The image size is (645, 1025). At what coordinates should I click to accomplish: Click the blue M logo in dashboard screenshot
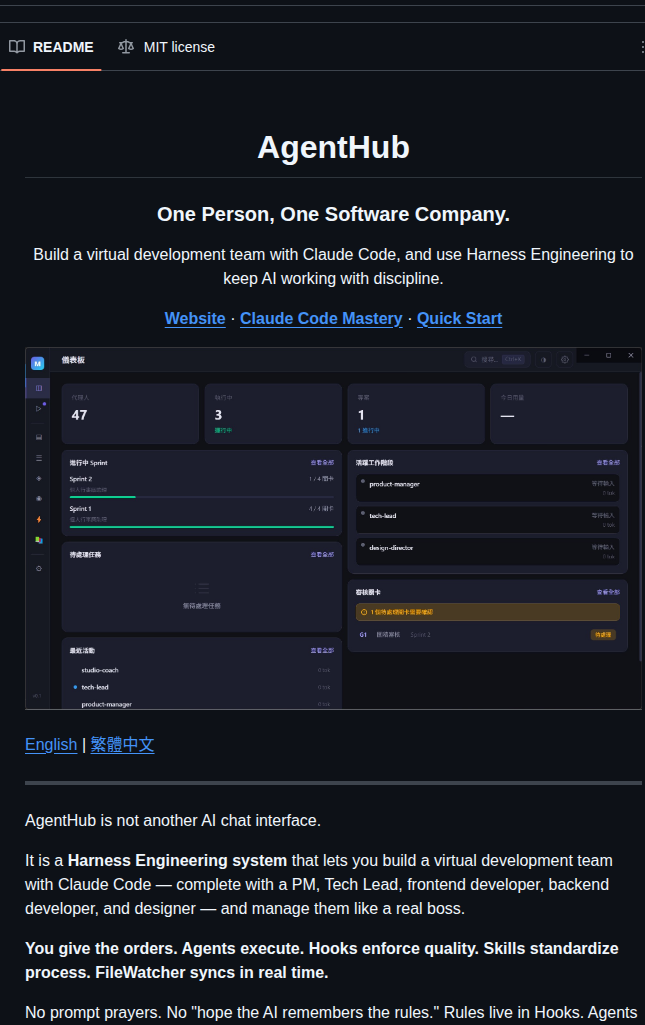point(37,363)
